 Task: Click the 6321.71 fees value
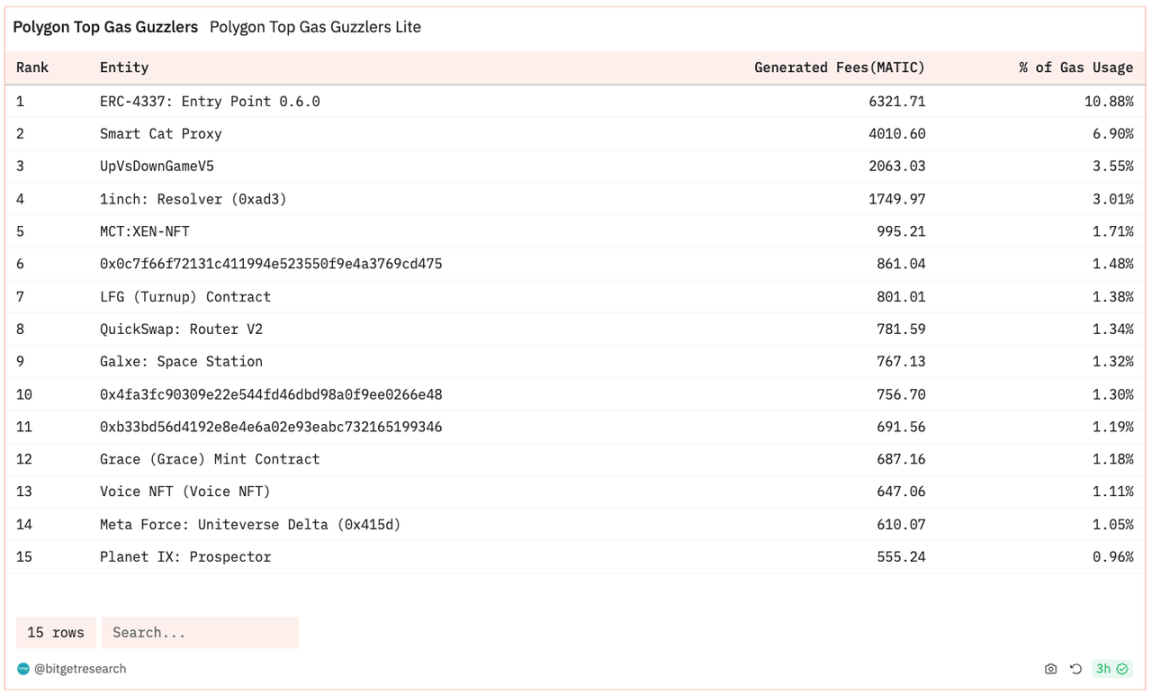tap(896, 101)
